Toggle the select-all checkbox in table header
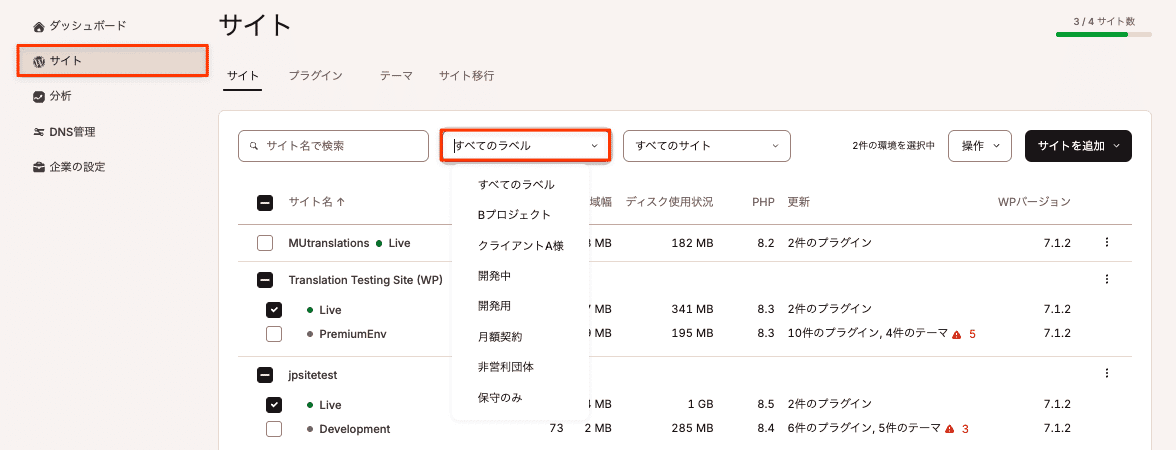 265,202
